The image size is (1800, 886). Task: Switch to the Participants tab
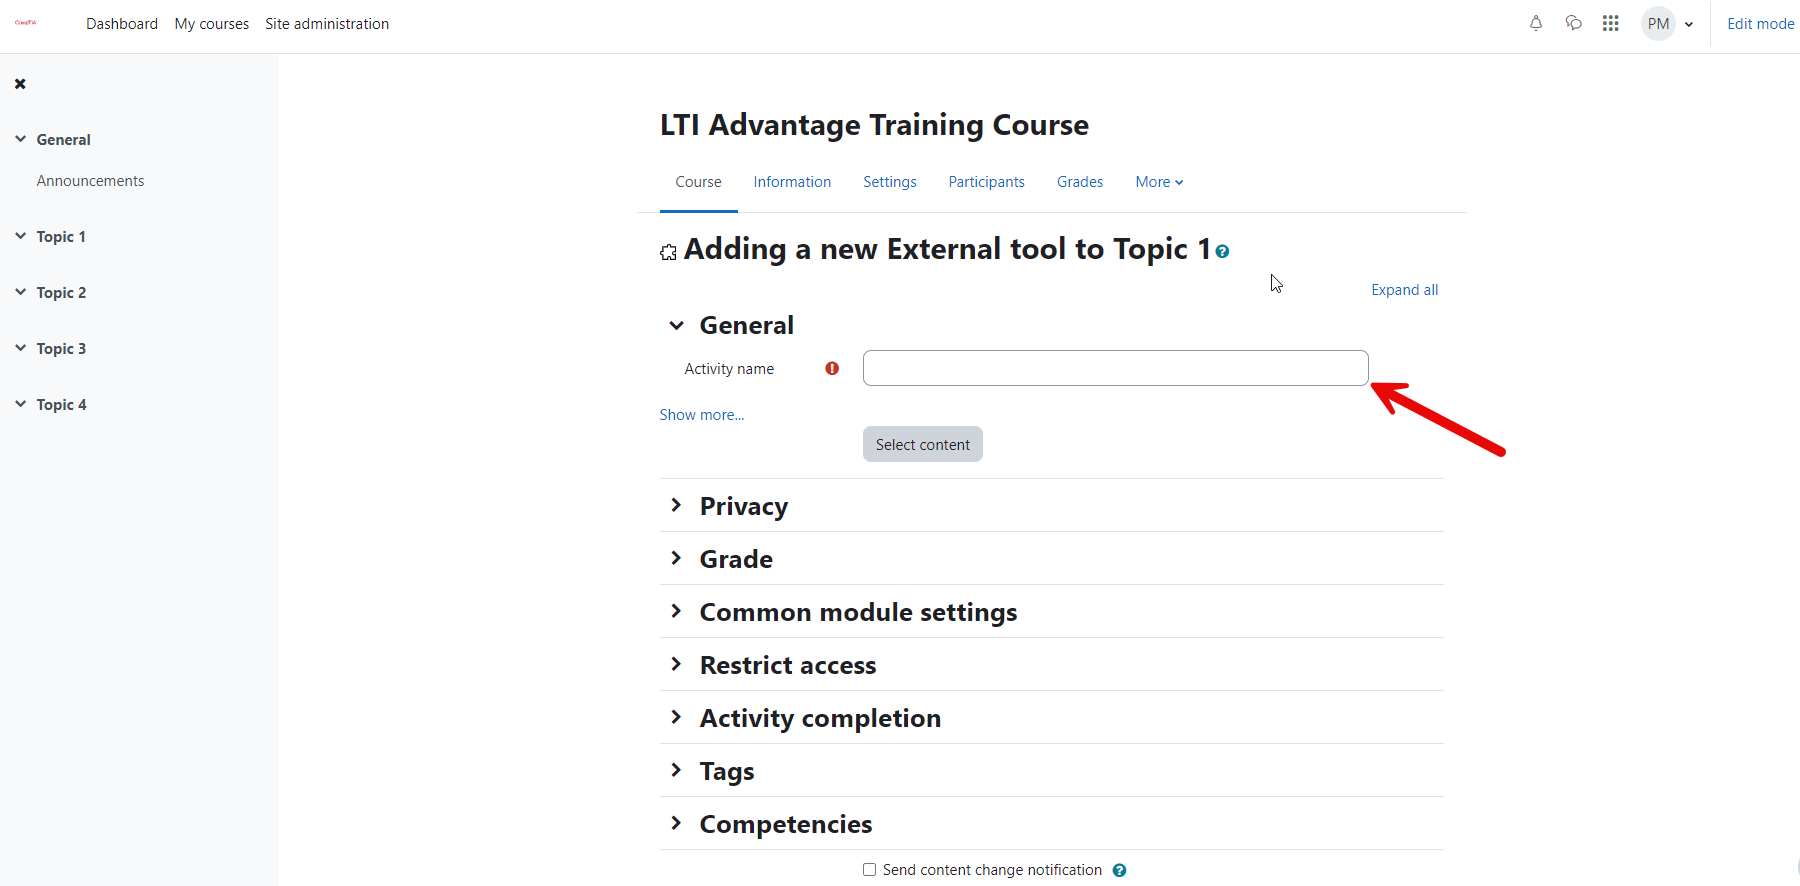tap(986, 182)
